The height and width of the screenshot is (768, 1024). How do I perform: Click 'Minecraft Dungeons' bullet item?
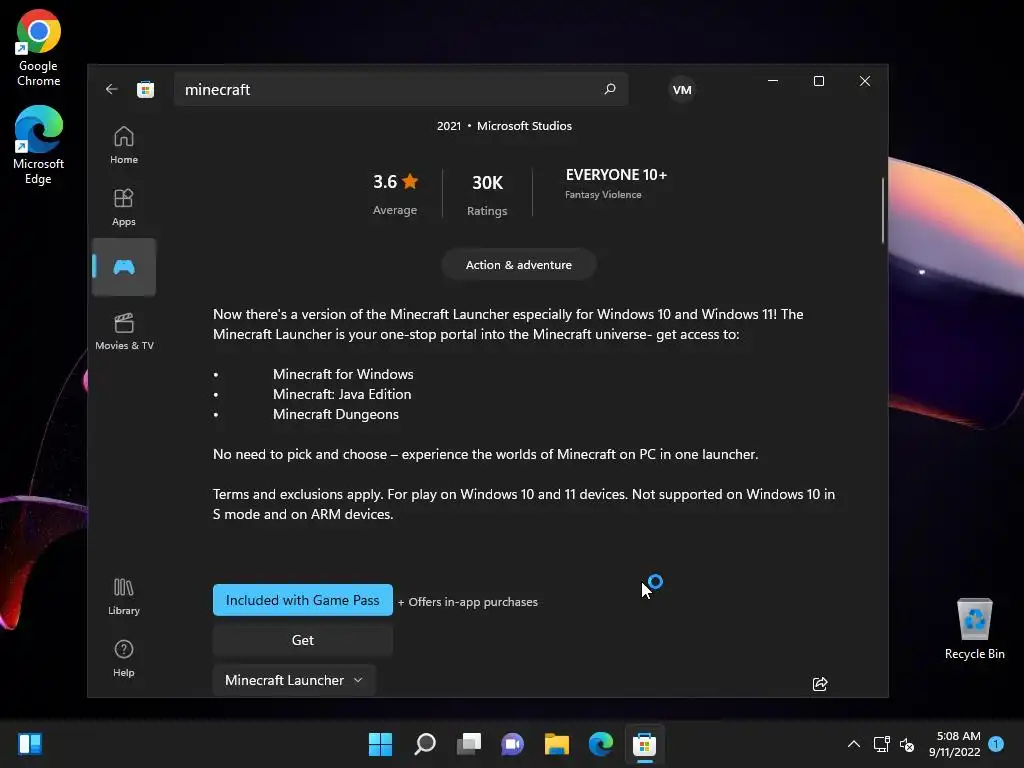(336, 415)
